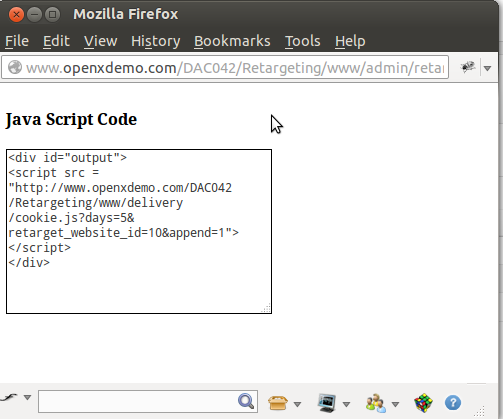
Task: Expand dropdown arrow next to box icon
Action: tap(297, 404)
